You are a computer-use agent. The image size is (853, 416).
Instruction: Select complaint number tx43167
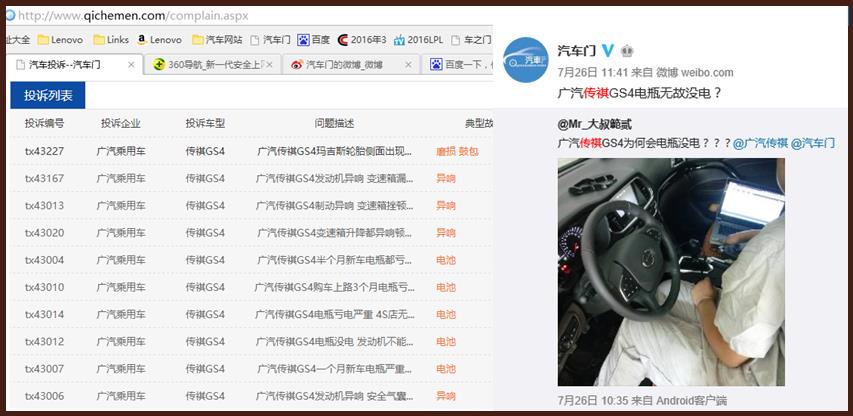[44, 178]
